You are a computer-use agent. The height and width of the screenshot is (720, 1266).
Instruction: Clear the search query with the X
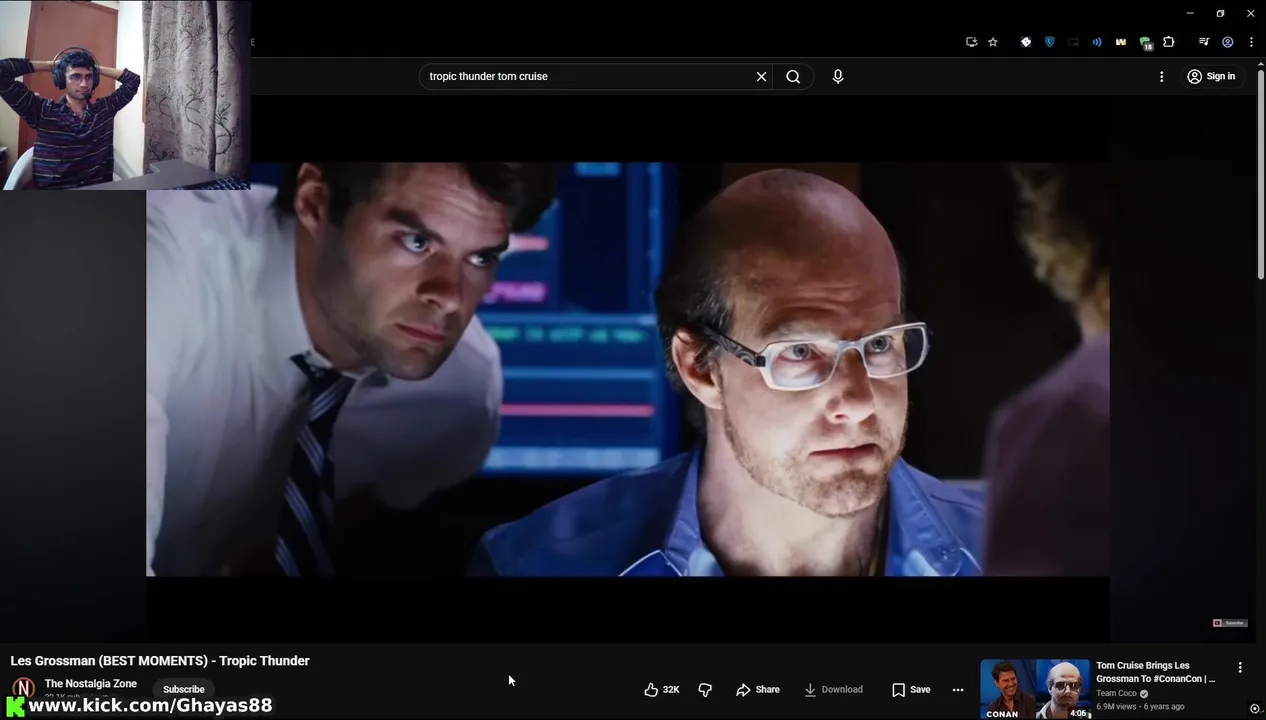761,76
